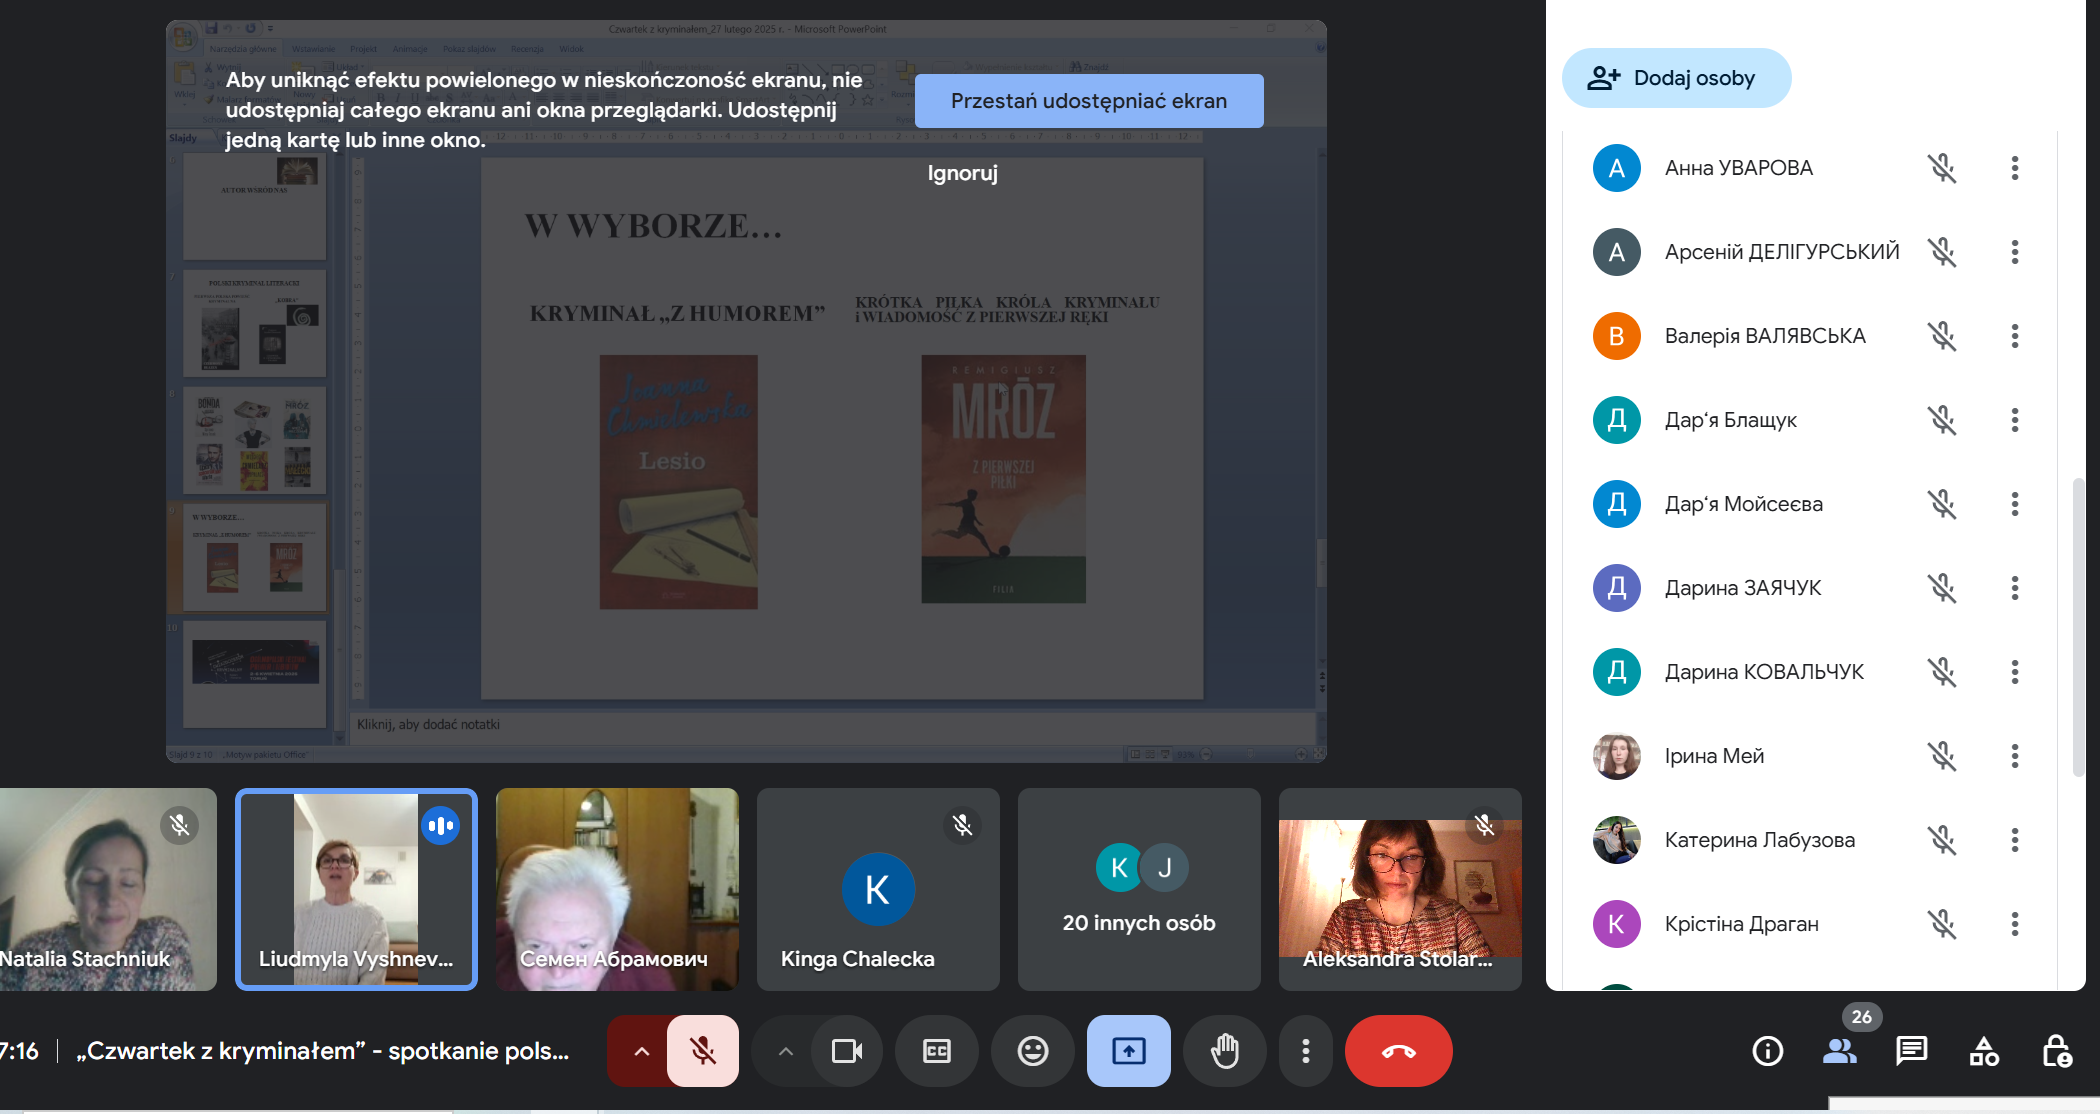Open host controls lock icon
2100x1114 pixels.
coord(2056,1051)
